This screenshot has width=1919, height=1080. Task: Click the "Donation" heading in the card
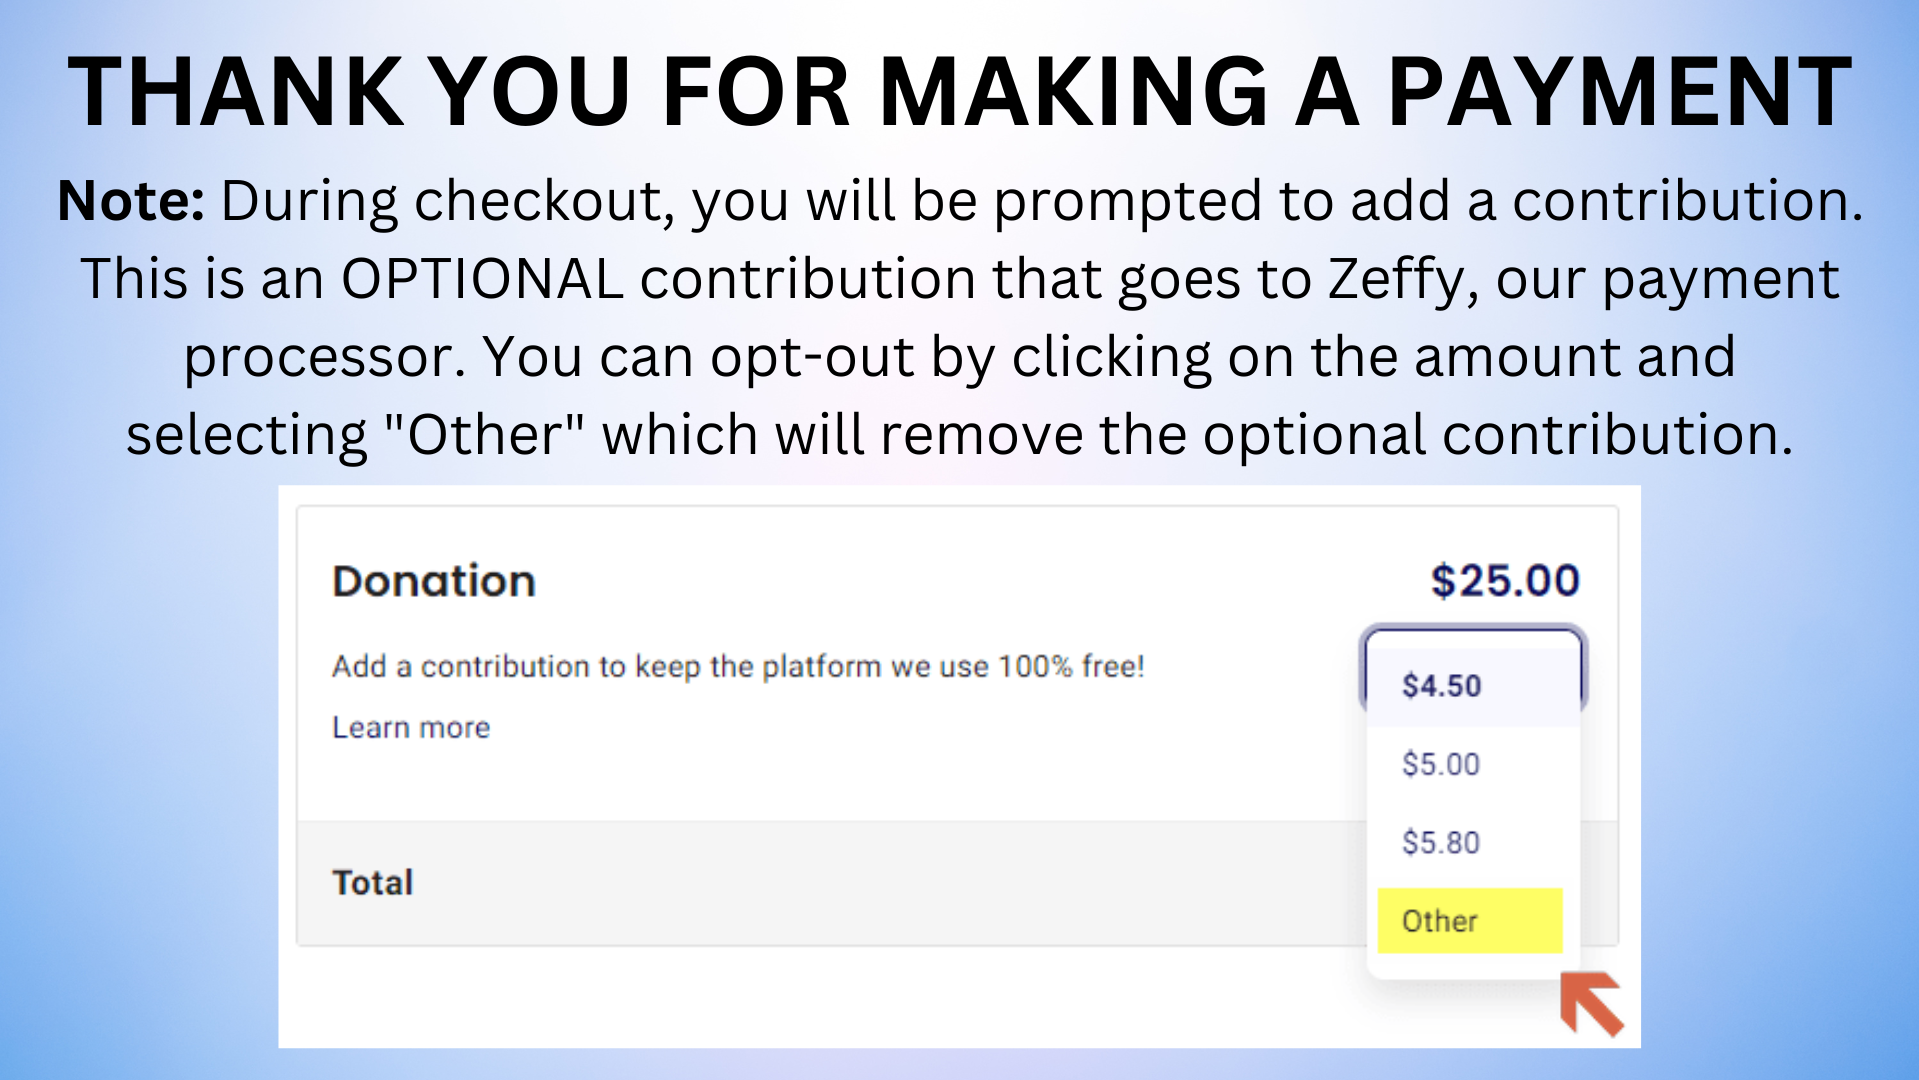pyautogui.click(x=434, y=582)
